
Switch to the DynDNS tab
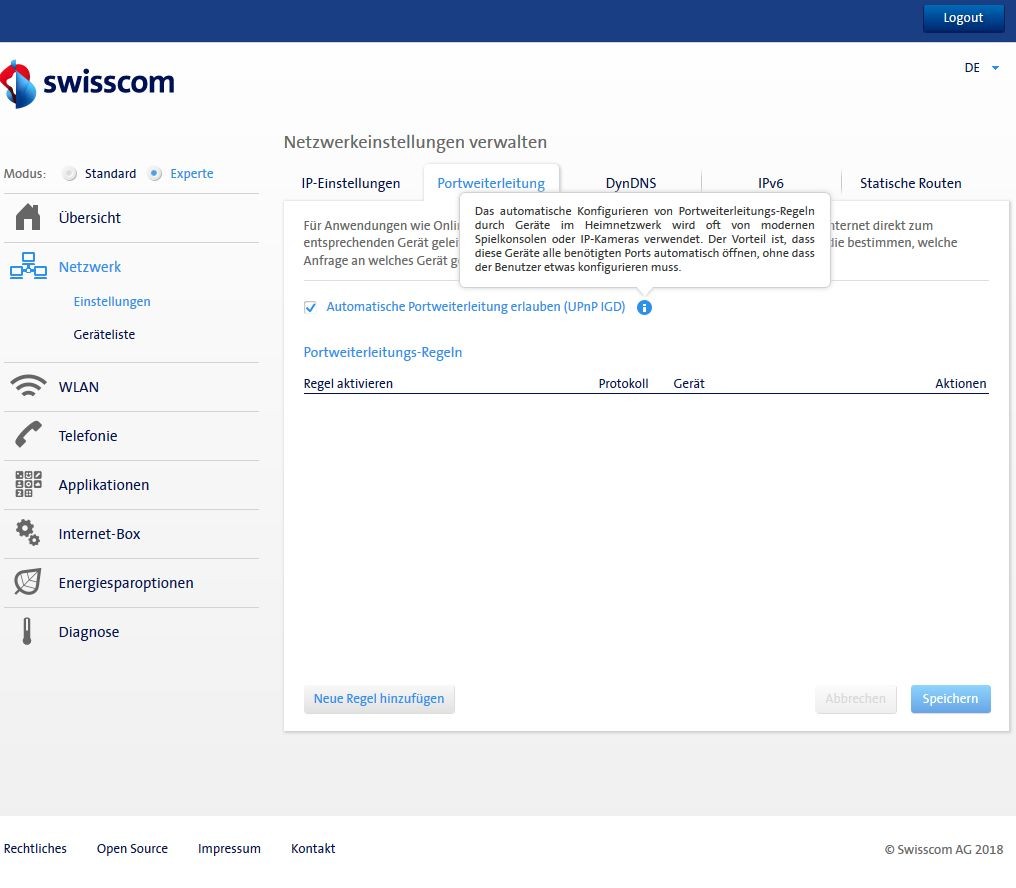(x=630, y=183)
